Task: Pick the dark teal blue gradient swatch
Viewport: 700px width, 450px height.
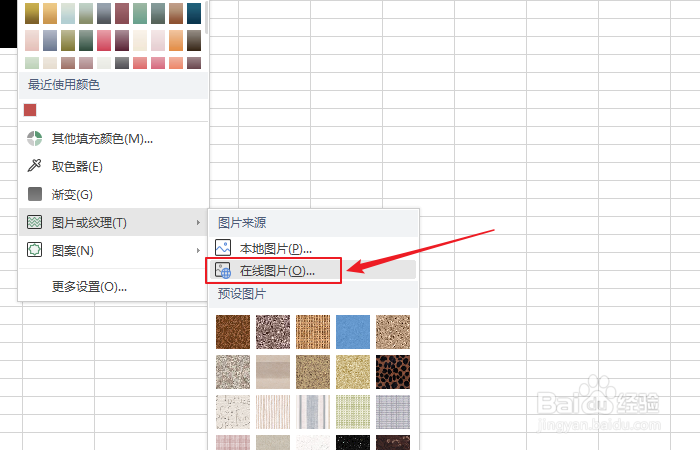Action: tap(194, 13)
